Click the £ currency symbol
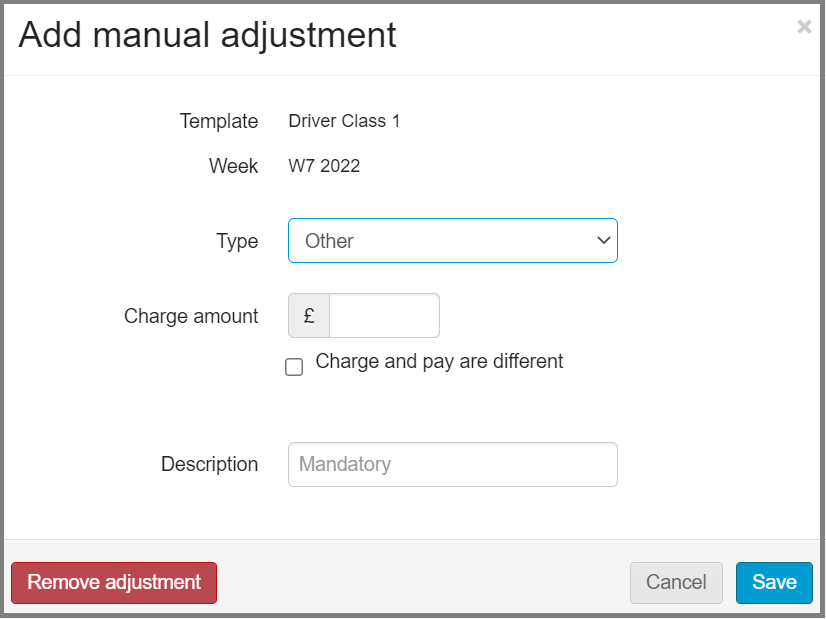This screenshot has width=826, height=619. pos(308,315)
